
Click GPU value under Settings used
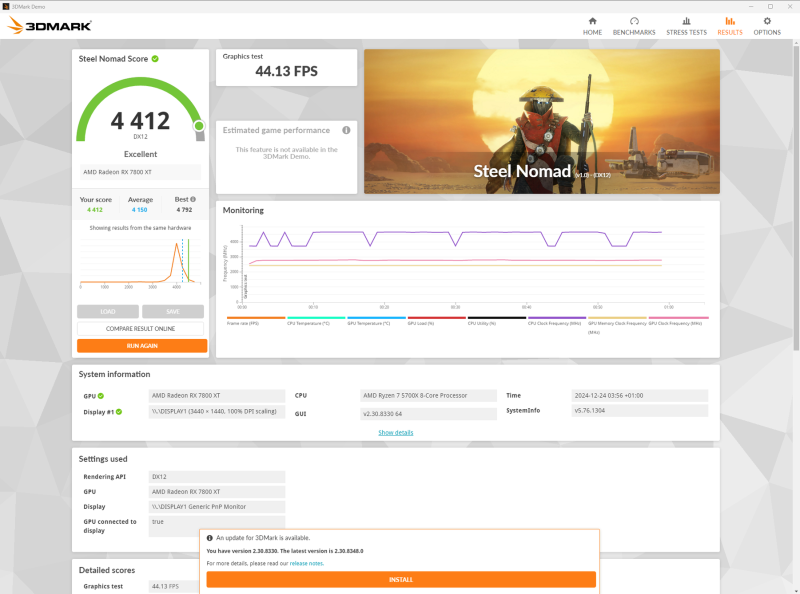pyautogui.click(x=217, y=491)
